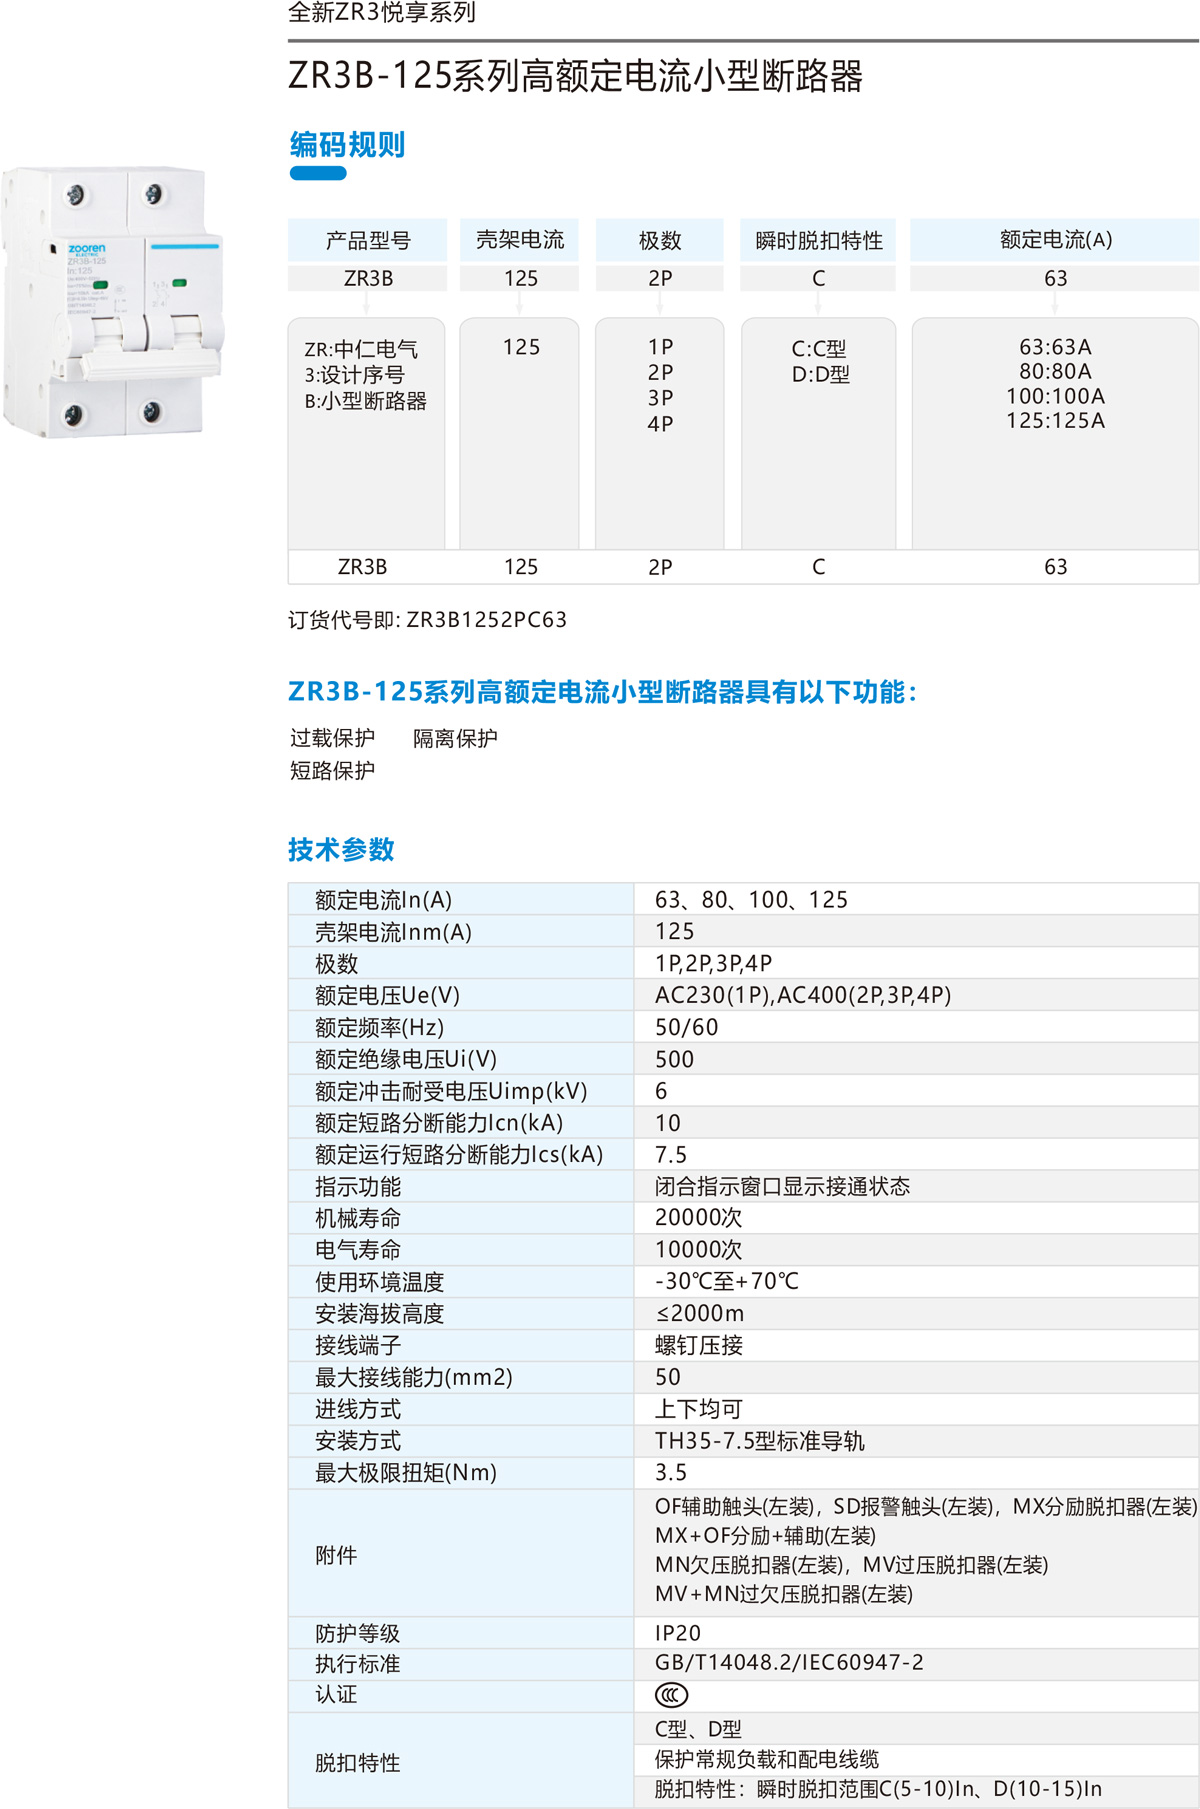Click the 编码规则 section heading
The width and height of the screenshot is (1200, 1809).
(x=347, y=145)
